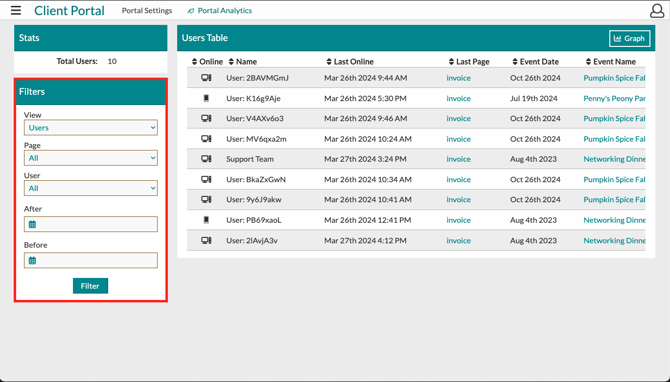Click desktop device icon for User: 2lAvjA3v
670x382 pixels.
click(206, 241)
